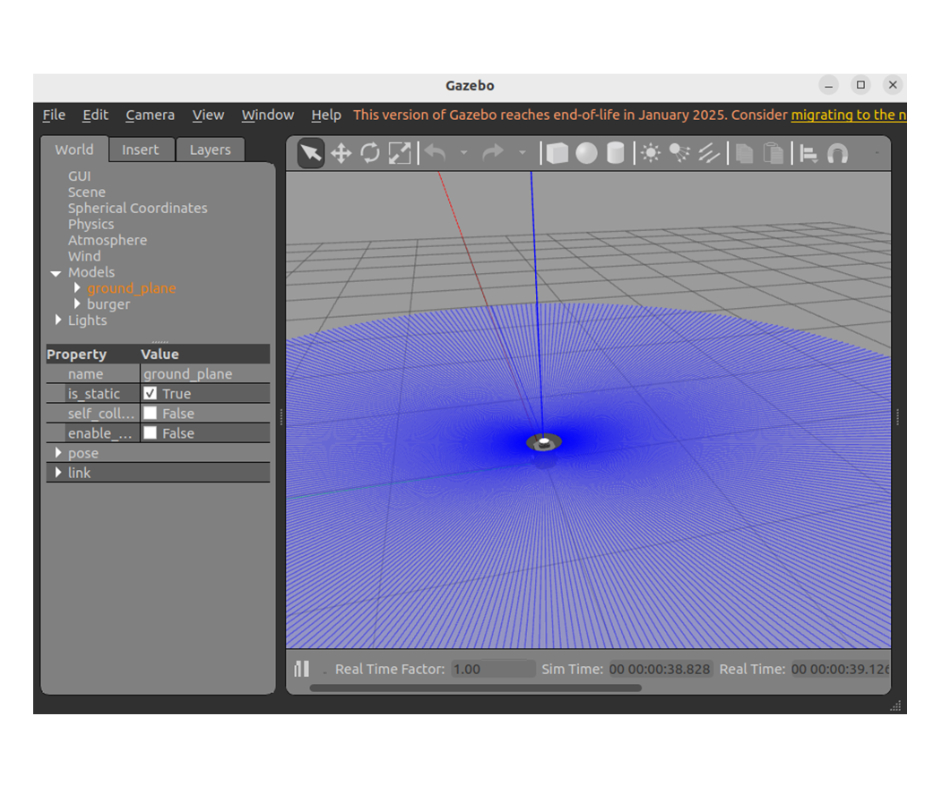Image resolution: width=940 pixels, height=788 pixels.
Task: Activate the Rotate mode tool
Action: pos(370,153)
